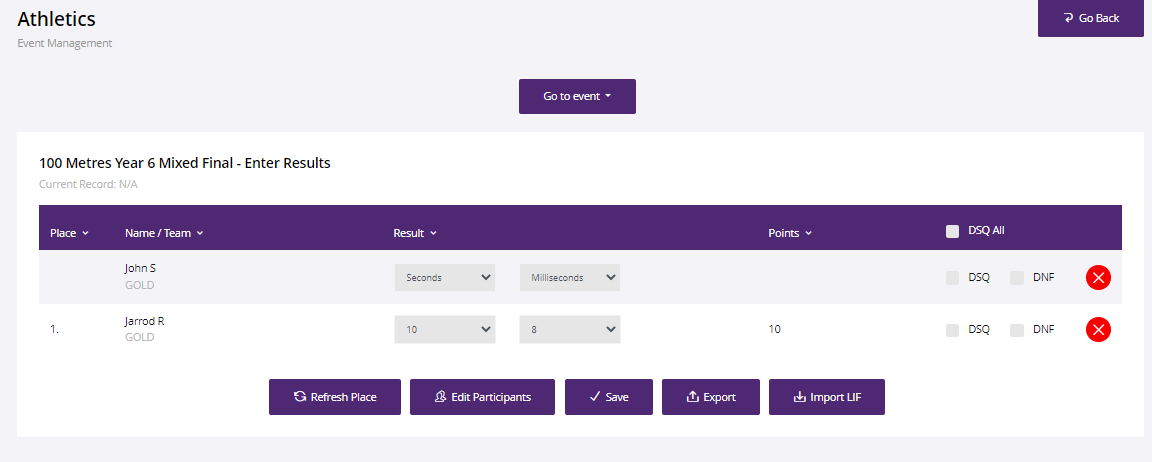Click the Refresh Place button

[x=334, y=397]
